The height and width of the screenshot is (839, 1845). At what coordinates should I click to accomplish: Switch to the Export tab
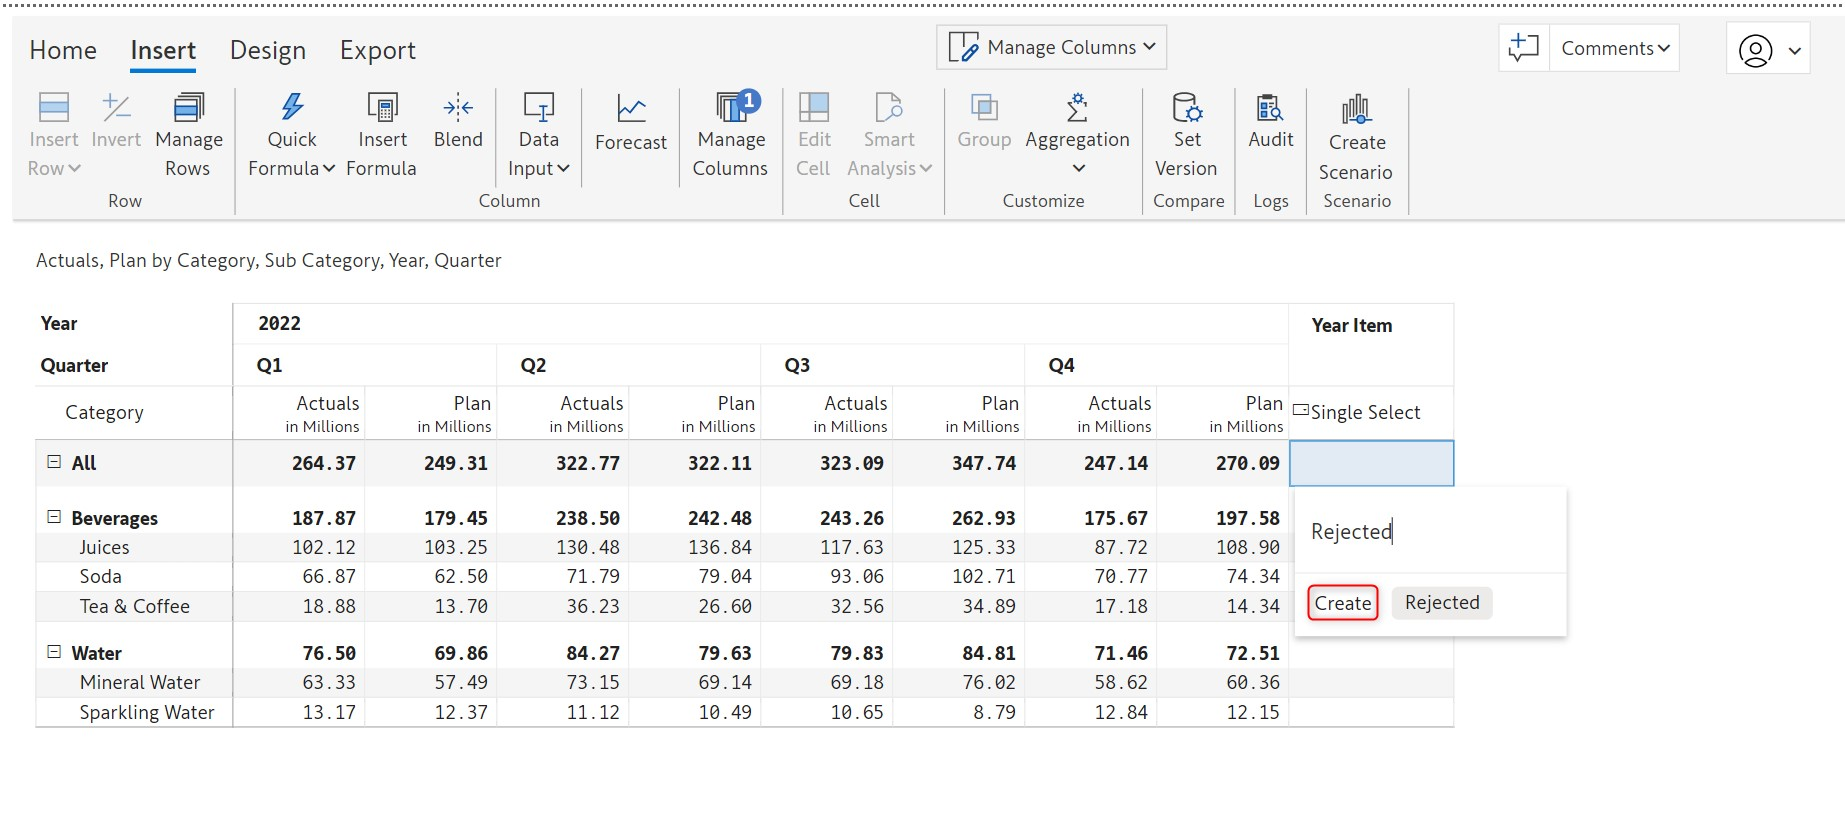click(377, 50)
